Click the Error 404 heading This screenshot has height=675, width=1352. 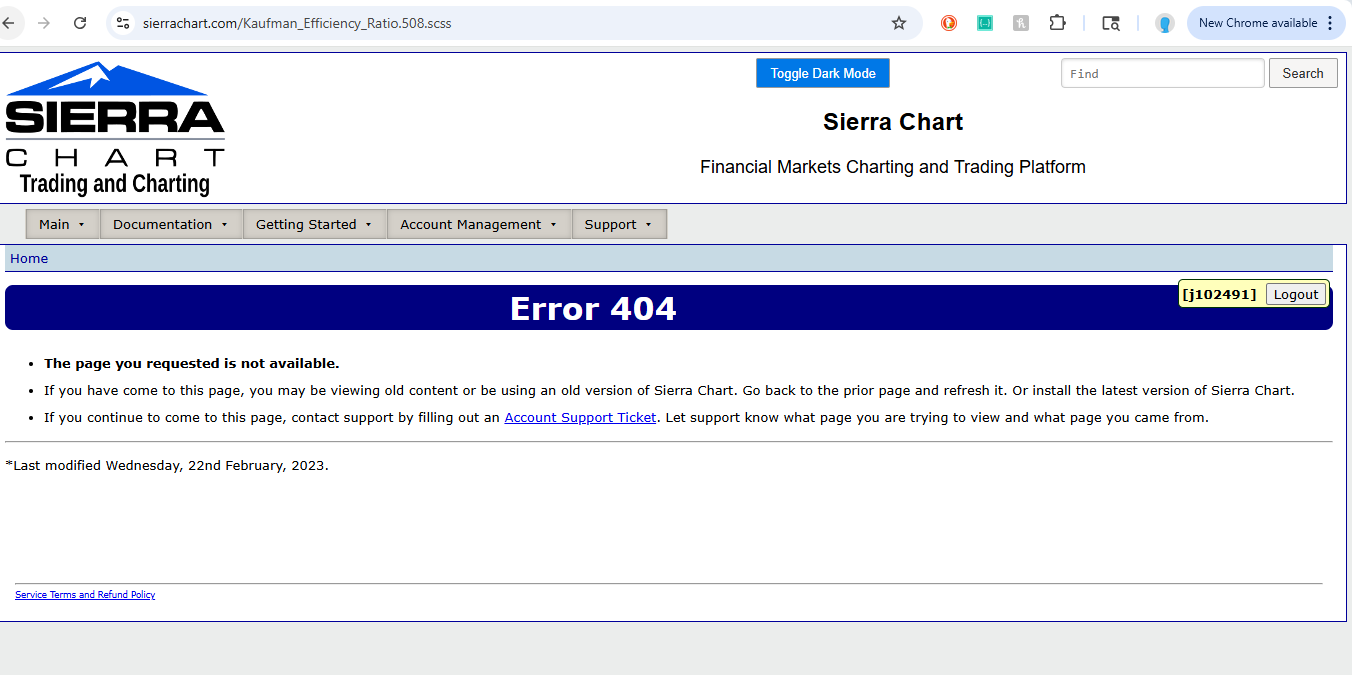593,308
